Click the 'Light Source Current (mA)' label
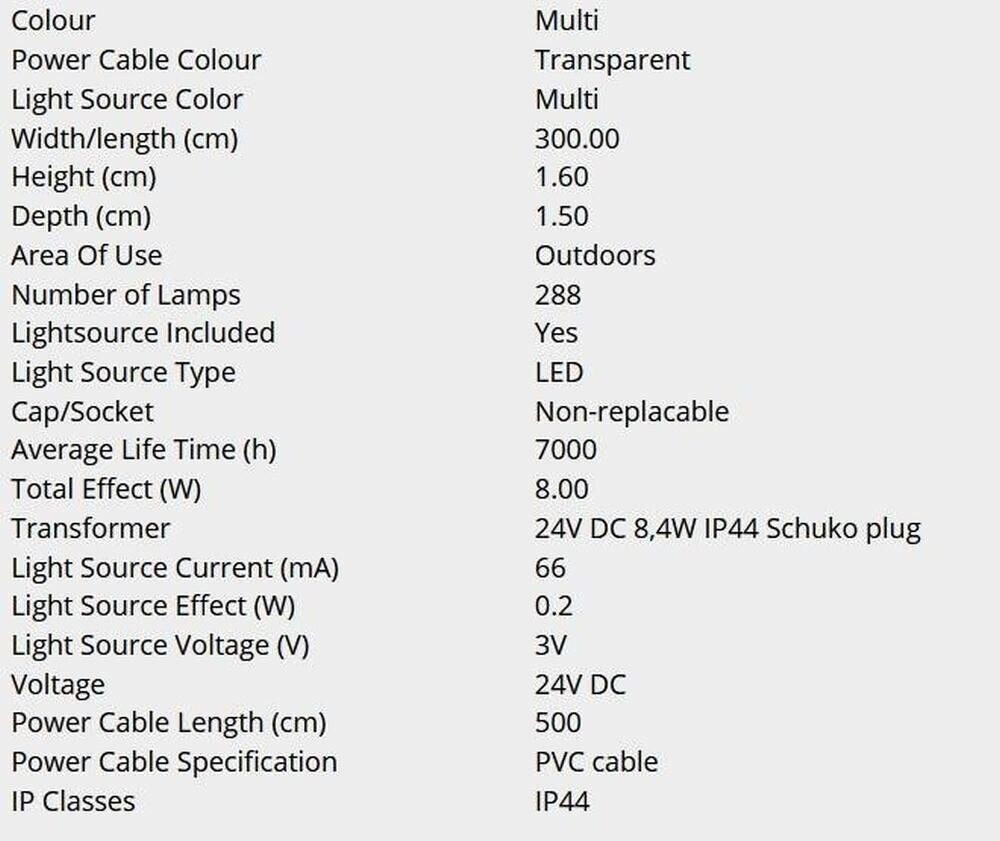This screenshot has width=1000, height=841. pyautogui.click(x=175, y=568)
